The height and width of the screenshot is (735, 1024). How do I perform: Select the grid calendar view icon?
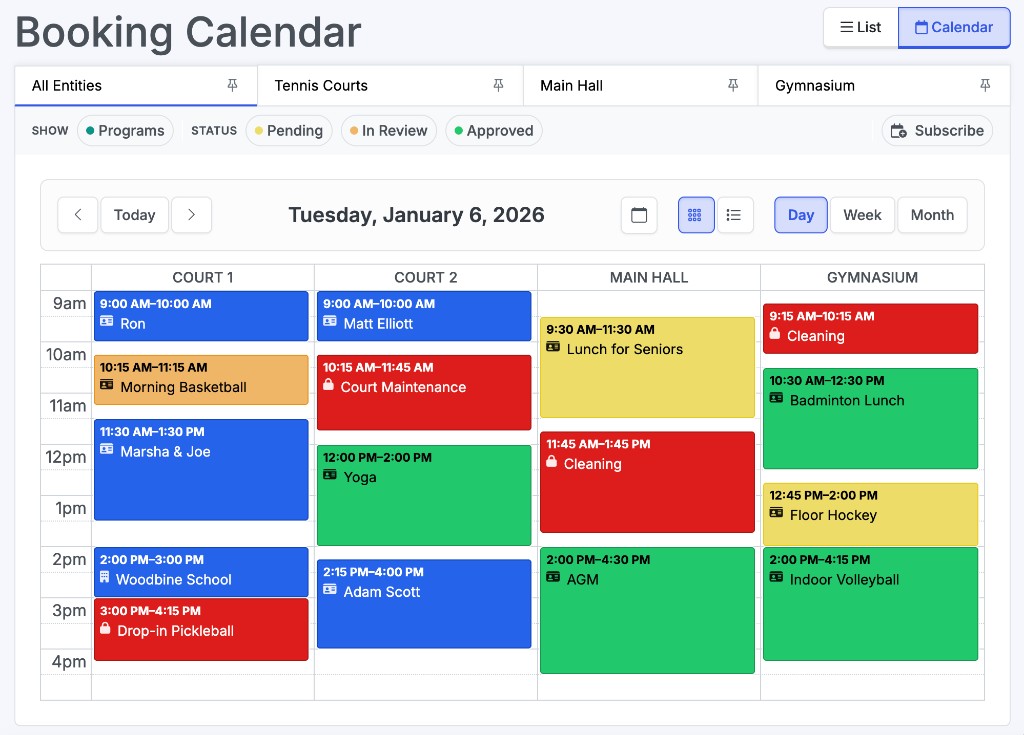coord(696,214)
